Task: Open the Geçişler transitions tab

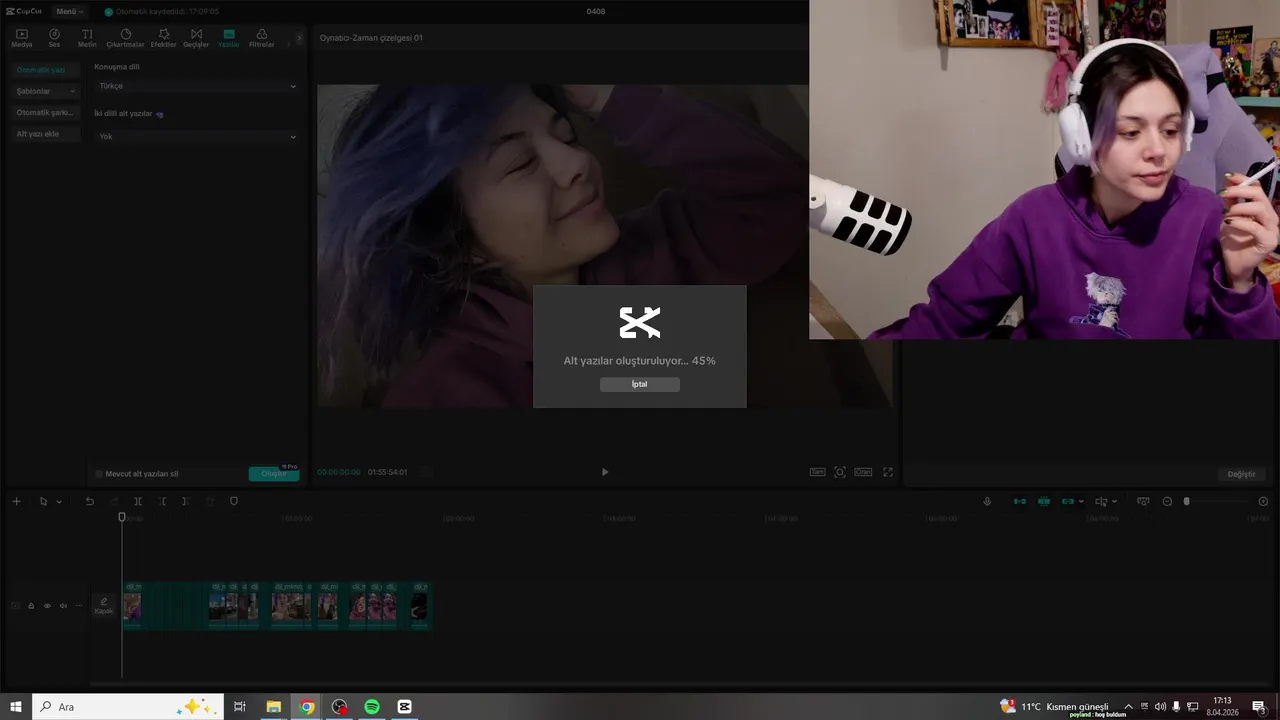Action: [x=196, y=38]
